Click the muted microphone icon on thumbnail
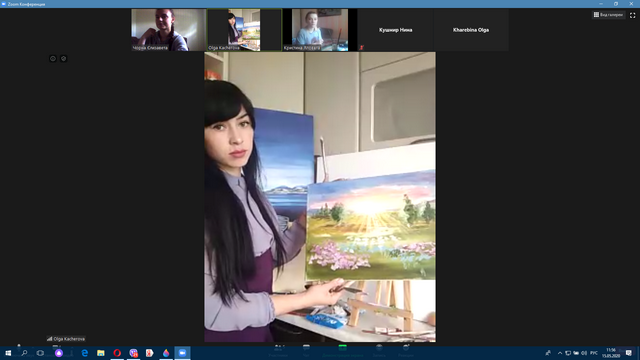Screen dimensions: 640x360 click(x=361, y=48)
